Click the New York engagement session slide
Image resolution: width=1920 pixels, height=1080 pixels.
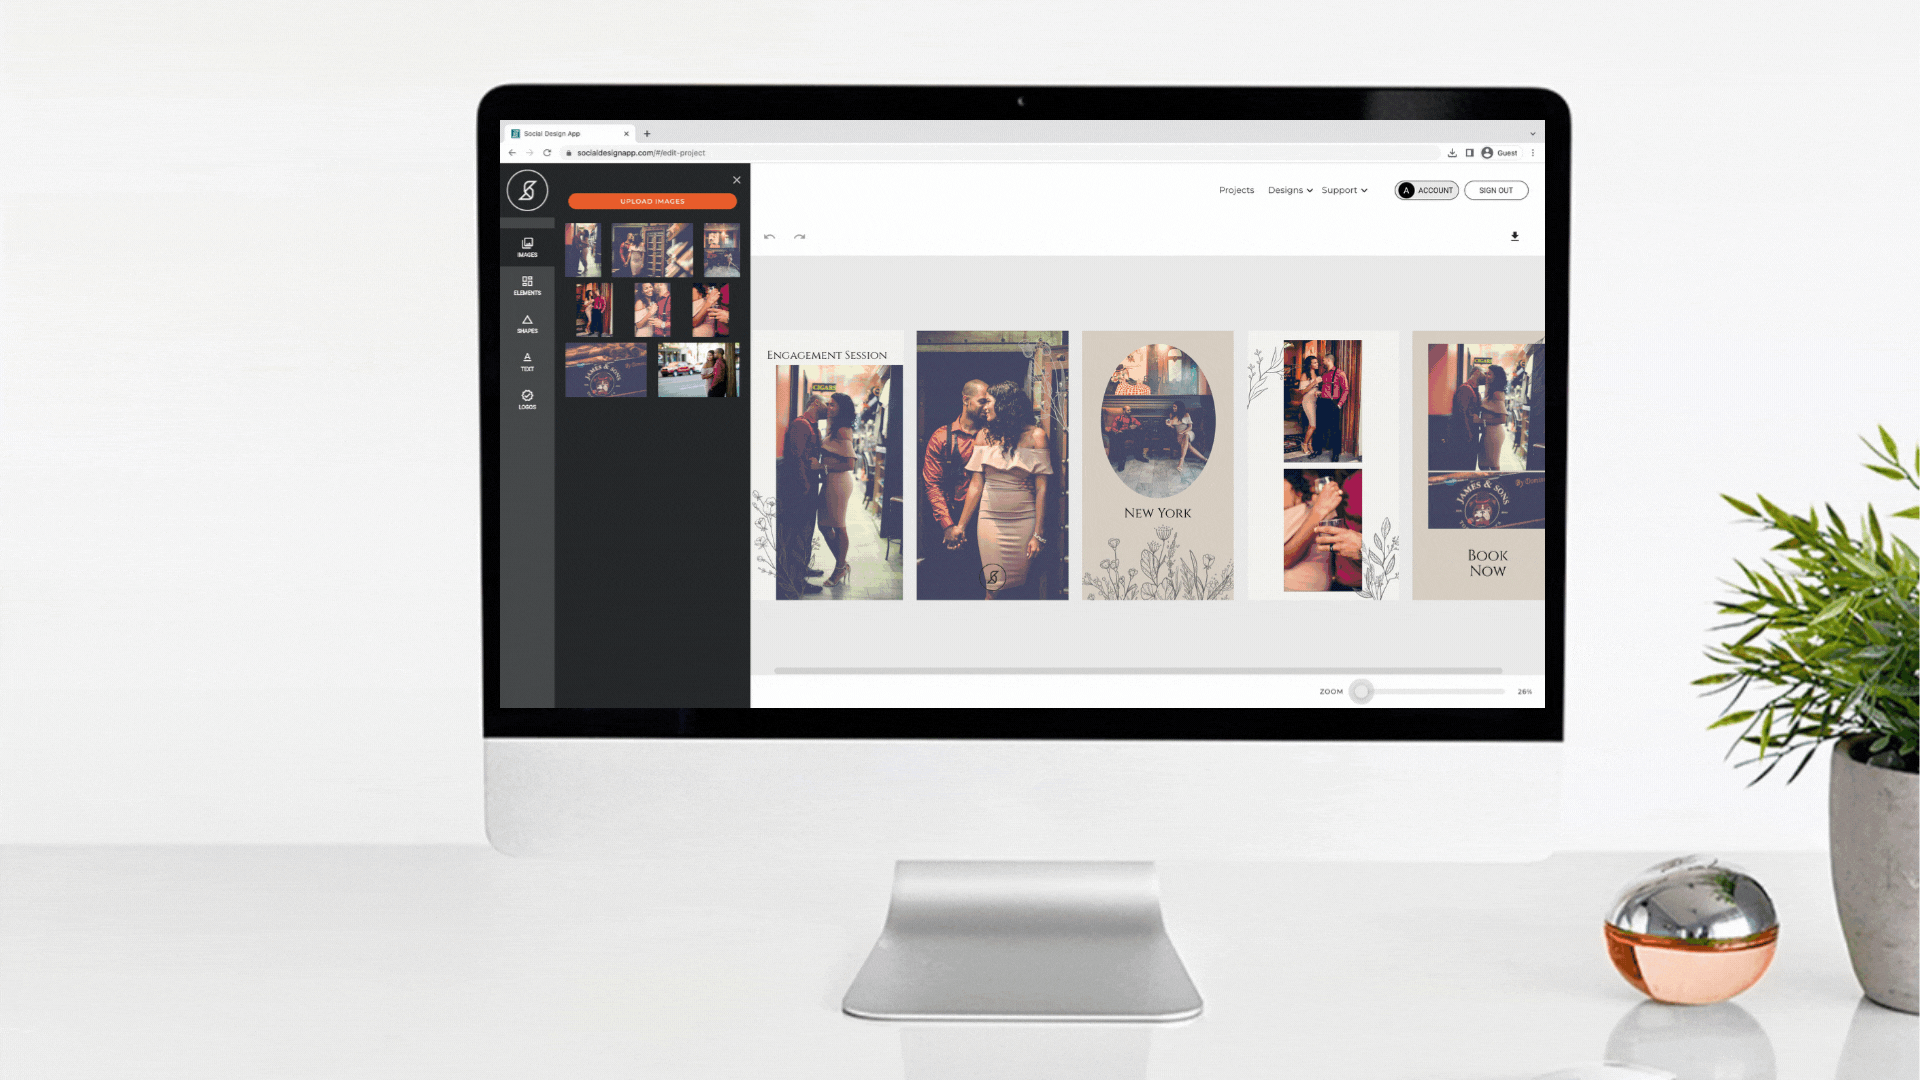(x=1156, y=465)
